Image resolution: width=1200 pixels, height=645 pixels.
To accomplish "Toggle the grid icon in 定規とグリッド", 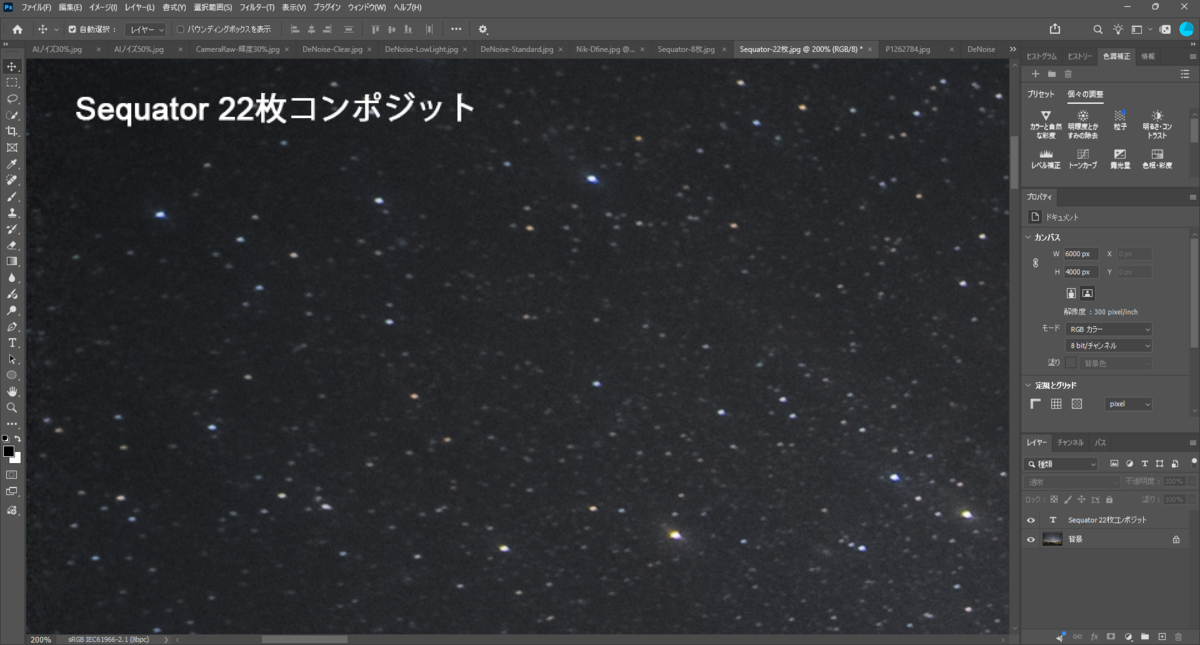I will point(1056,404).
